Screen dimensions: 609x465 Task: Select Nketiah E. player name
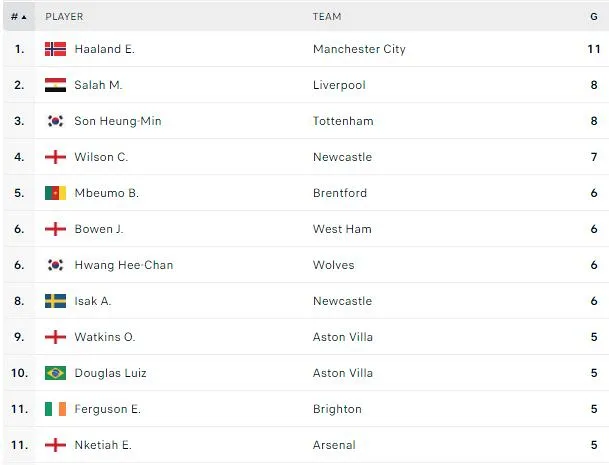click(x=103, y=445)
